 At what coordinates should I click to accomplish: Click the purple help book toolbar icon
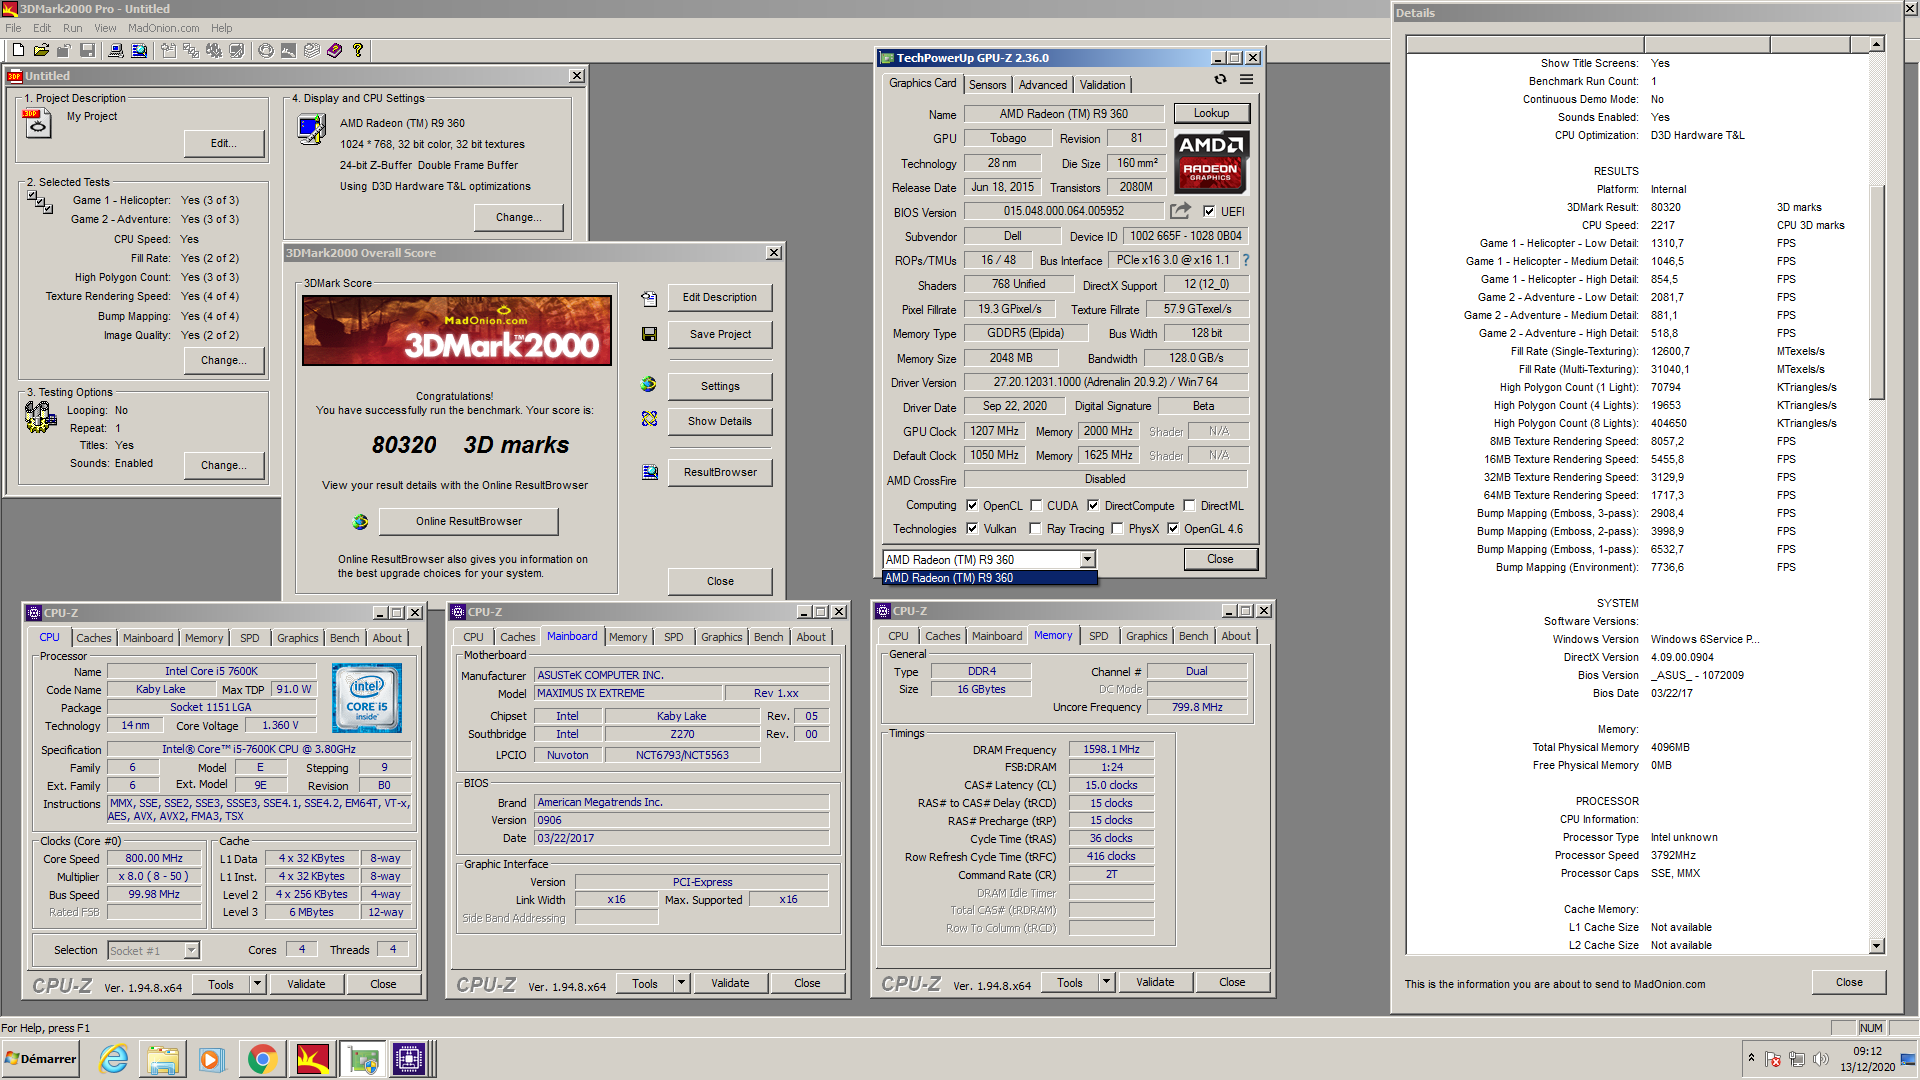[335, 50]
